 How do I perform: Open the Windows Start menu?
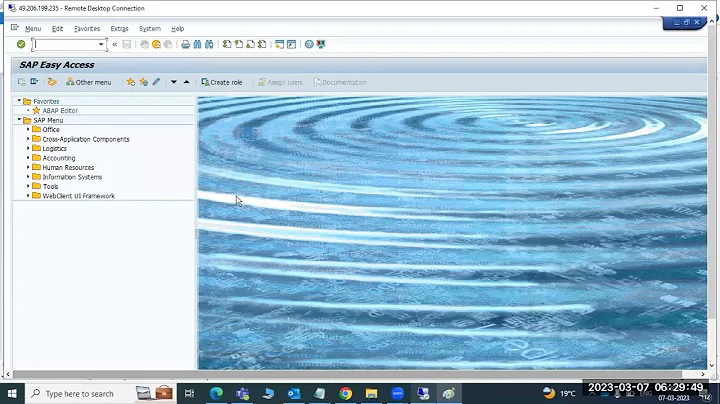[x=12, y=393]
